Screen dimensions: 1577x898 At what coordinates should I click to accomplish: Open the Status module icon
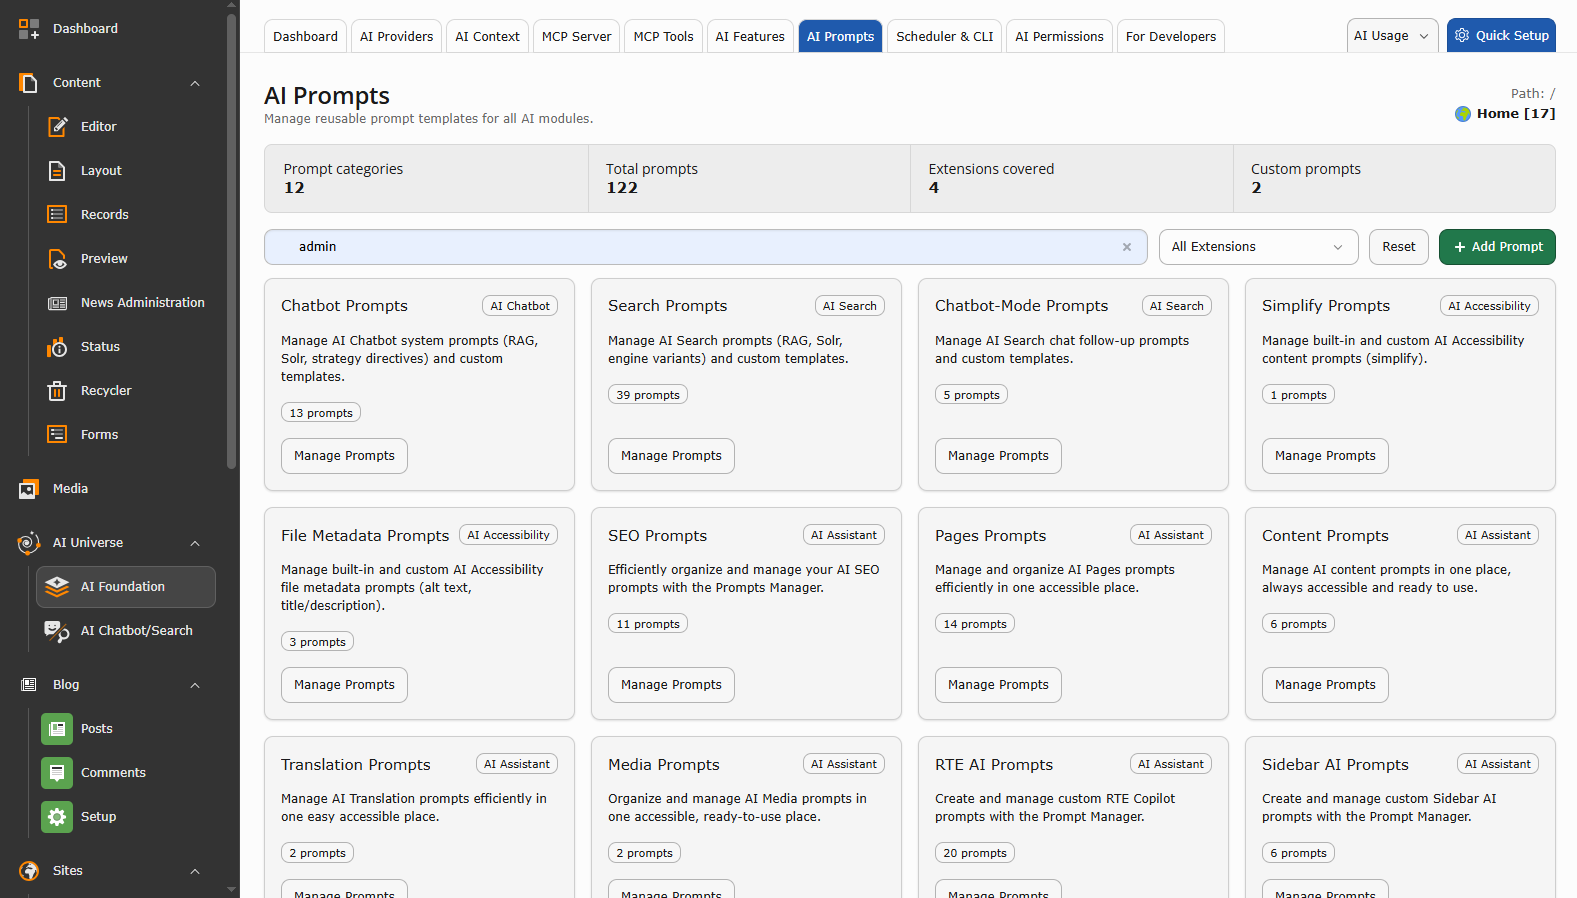click(58, 347)
